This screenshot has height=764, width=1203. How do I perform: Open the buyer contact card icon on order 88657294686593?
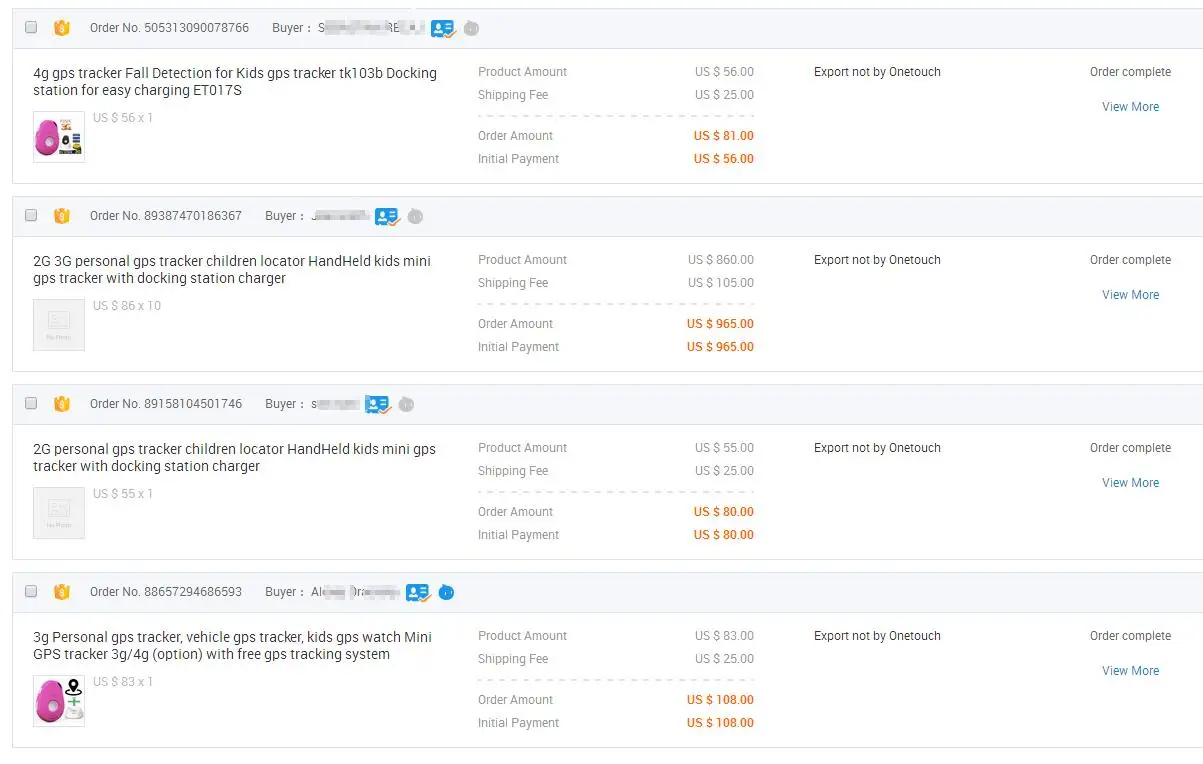pyautogui.click(x=417, y=592)
